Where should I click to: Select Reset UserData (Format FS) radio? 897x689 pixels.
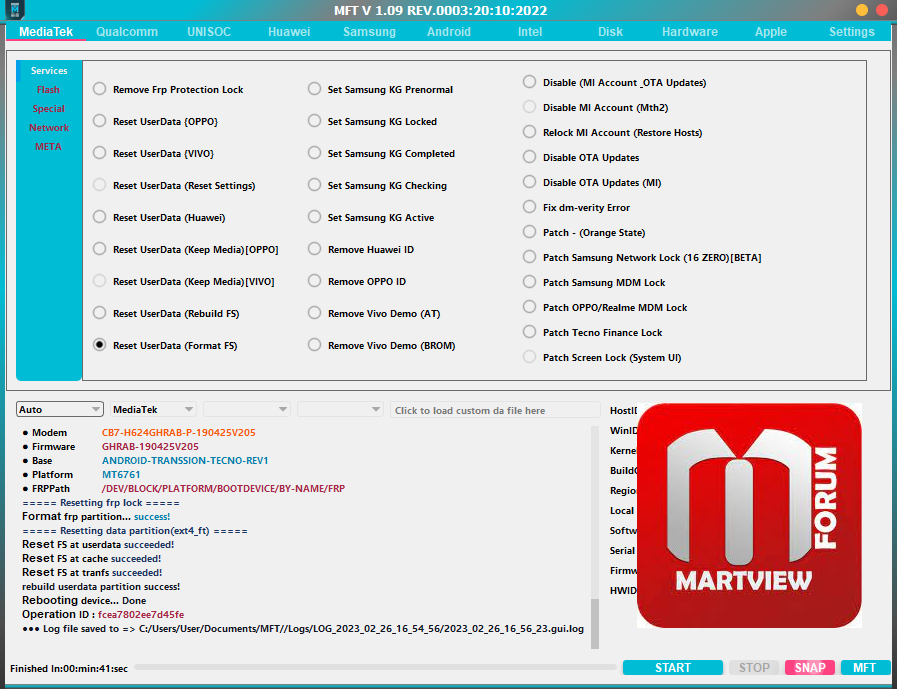coord(165,346)
